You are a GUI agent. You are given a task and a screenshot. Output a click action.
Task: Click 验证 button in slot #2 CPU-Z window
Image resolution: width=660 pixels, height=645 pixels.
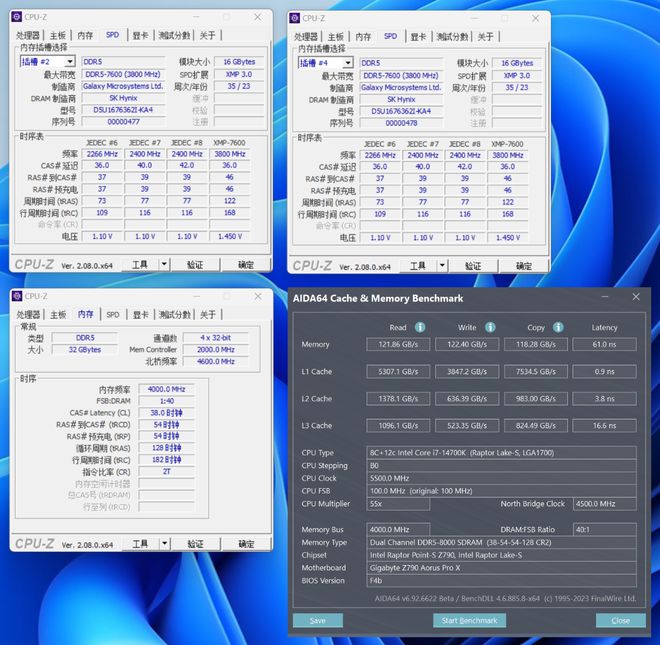point(195,264)
